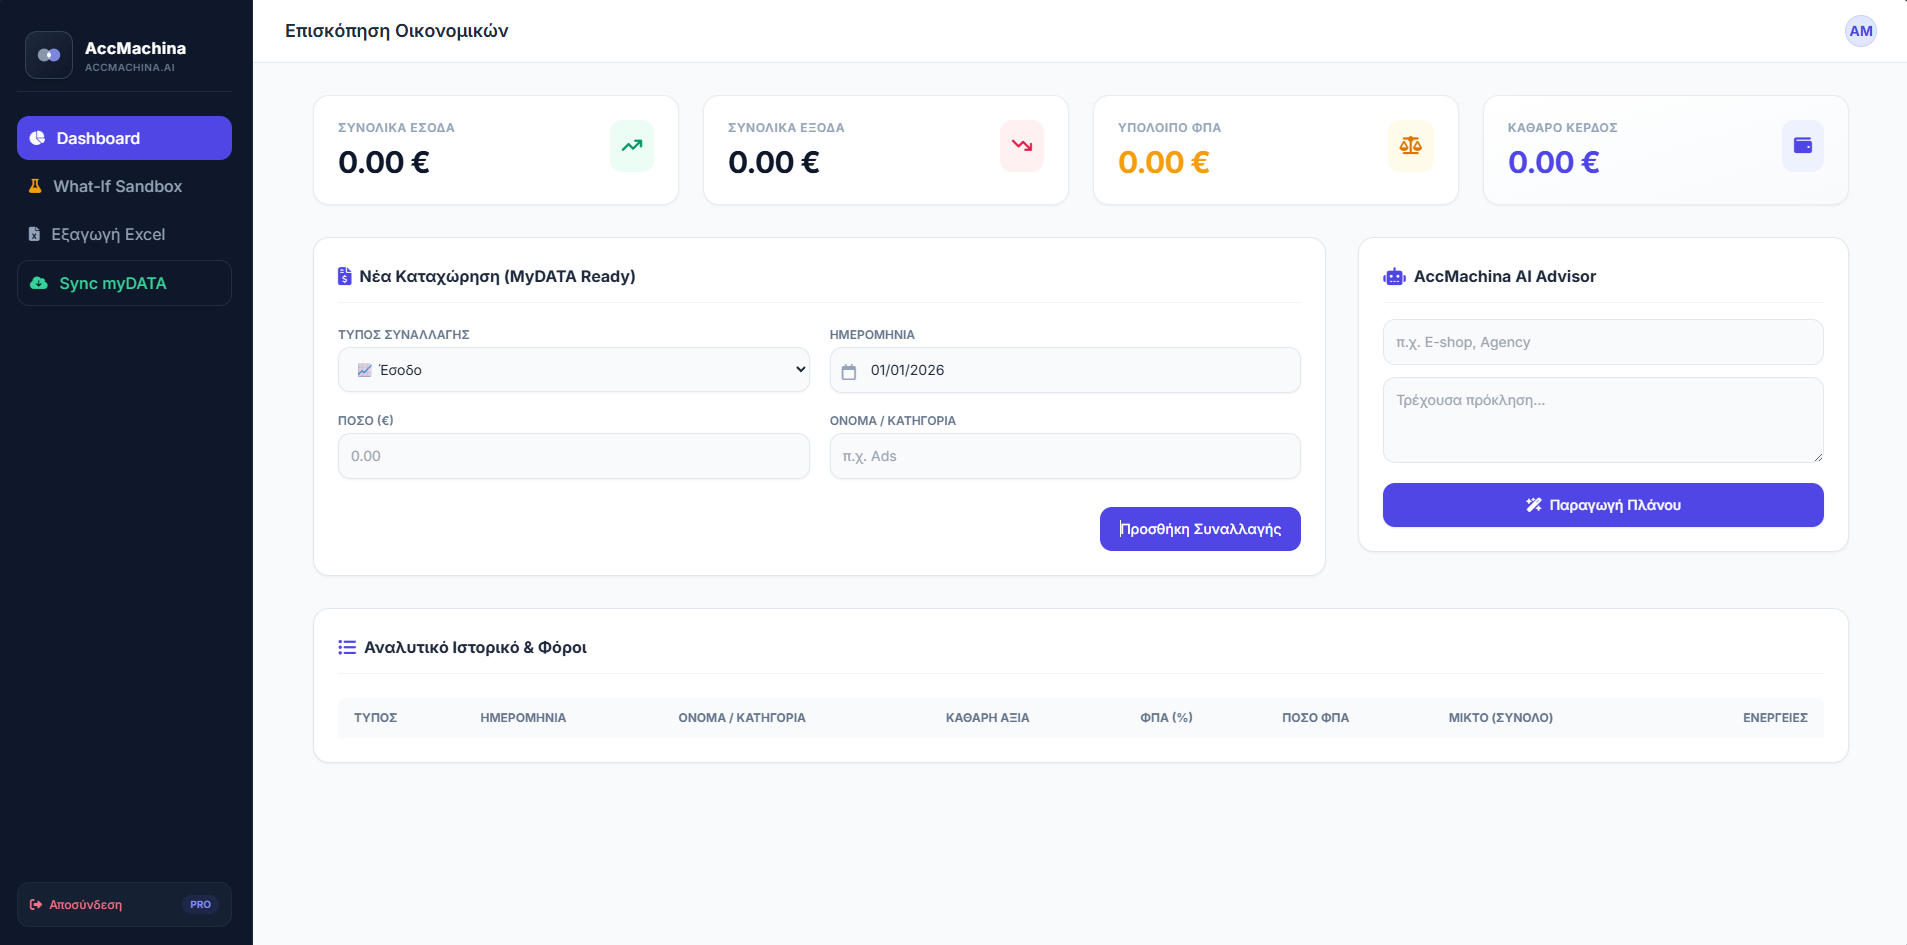Click the orange VAT balance scale icon

(1411, 146)
